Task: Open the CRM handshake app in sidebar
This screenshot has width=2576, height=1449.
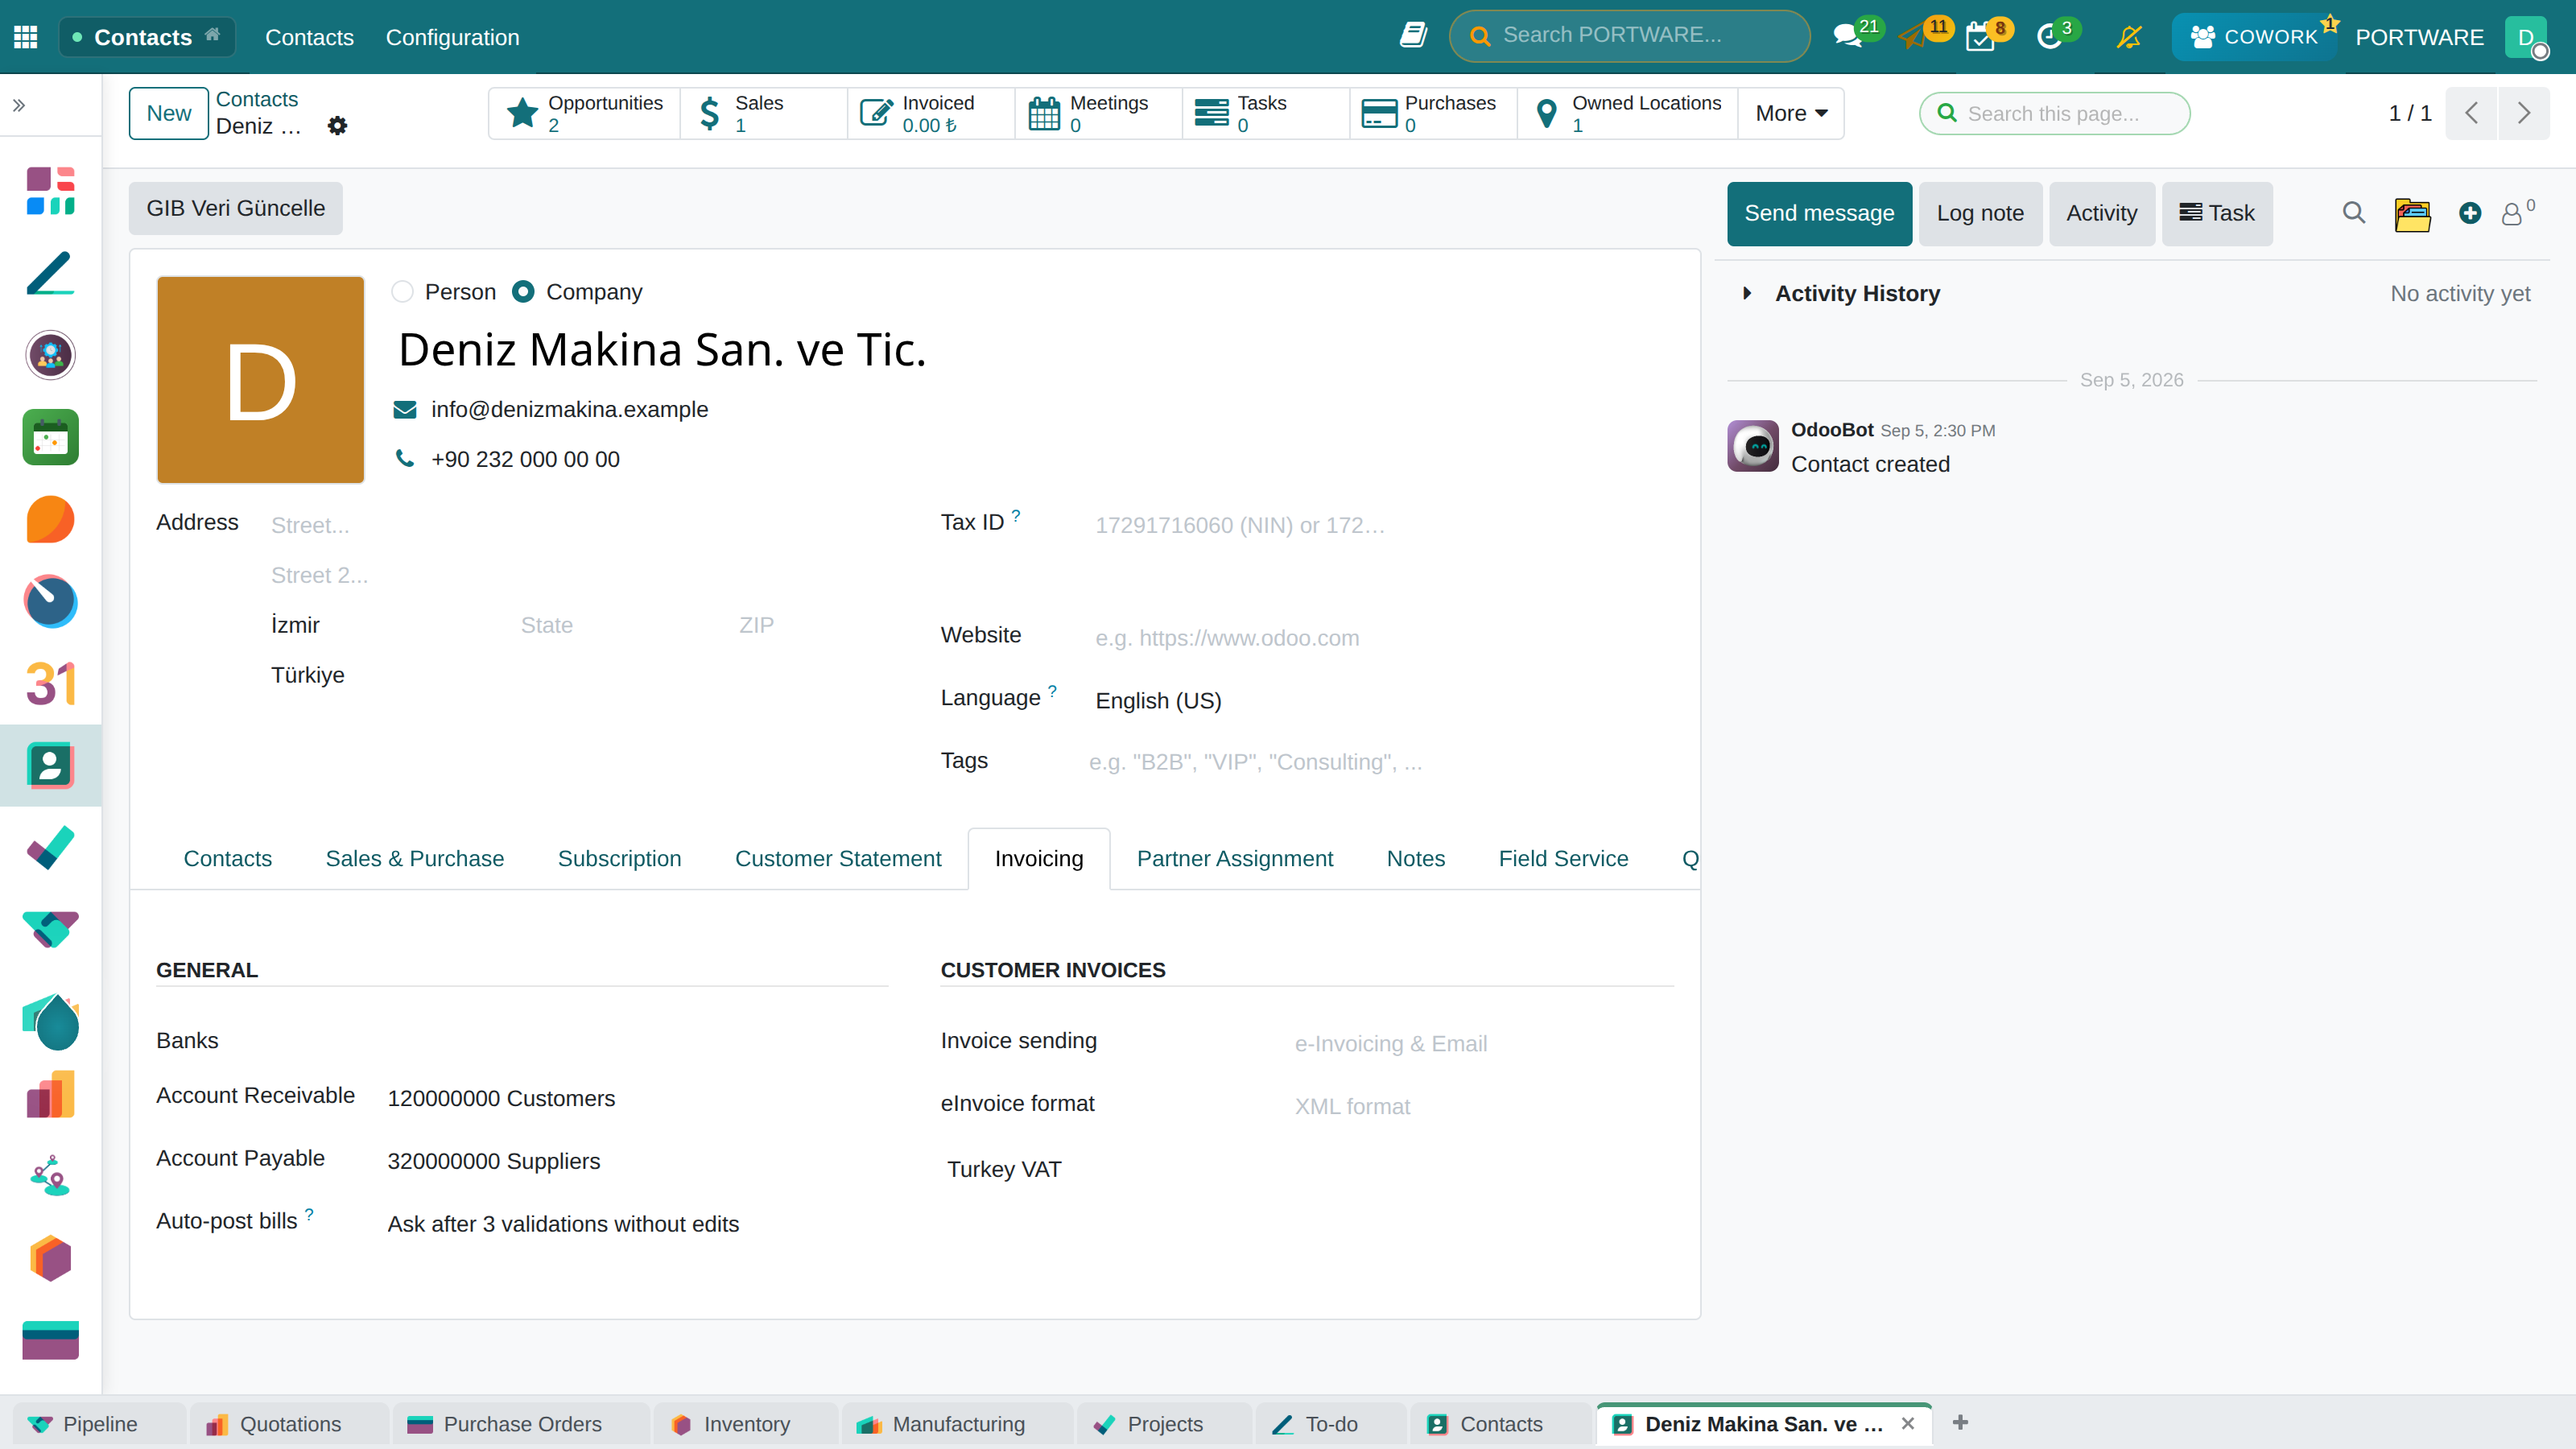Action: coord(50,930)
